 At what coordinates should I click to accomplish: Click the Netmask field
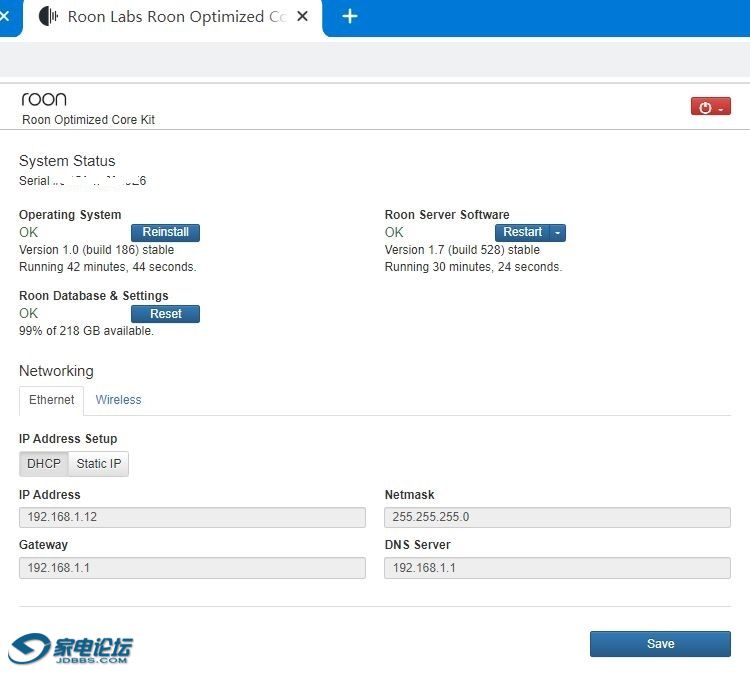557,517
